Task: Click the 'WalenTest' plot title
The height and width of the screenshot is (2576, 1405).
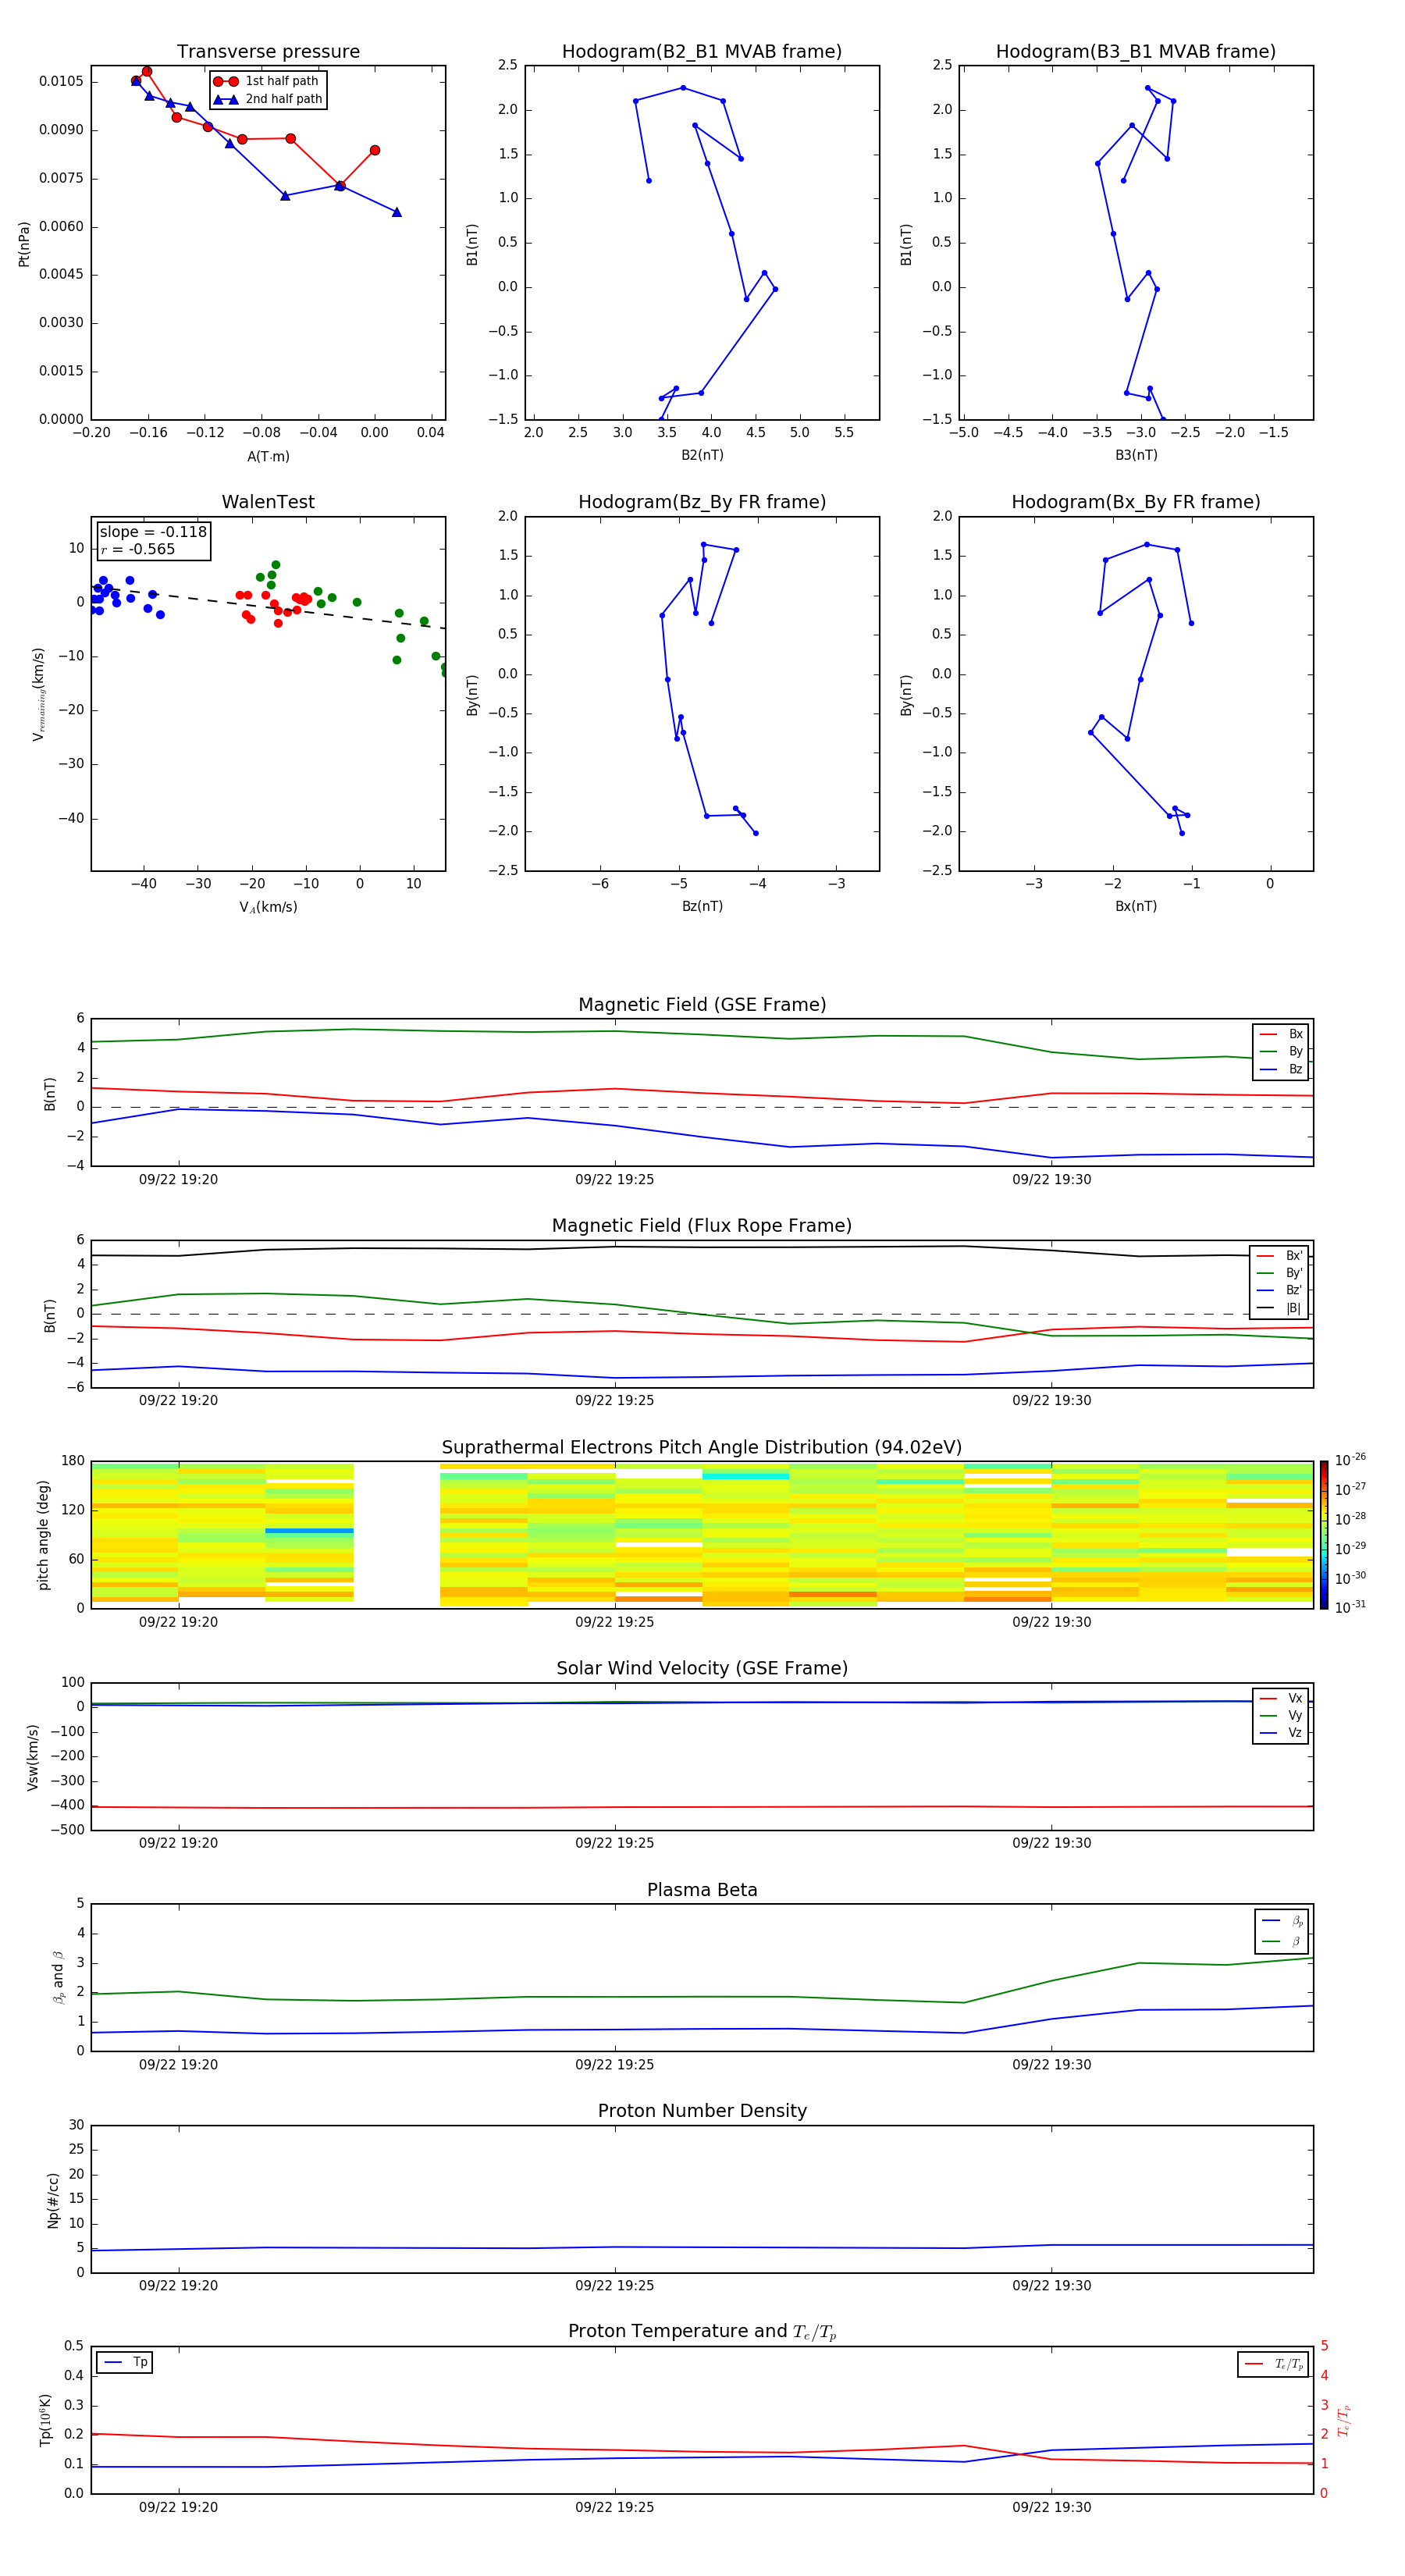Action: point(268,502)
